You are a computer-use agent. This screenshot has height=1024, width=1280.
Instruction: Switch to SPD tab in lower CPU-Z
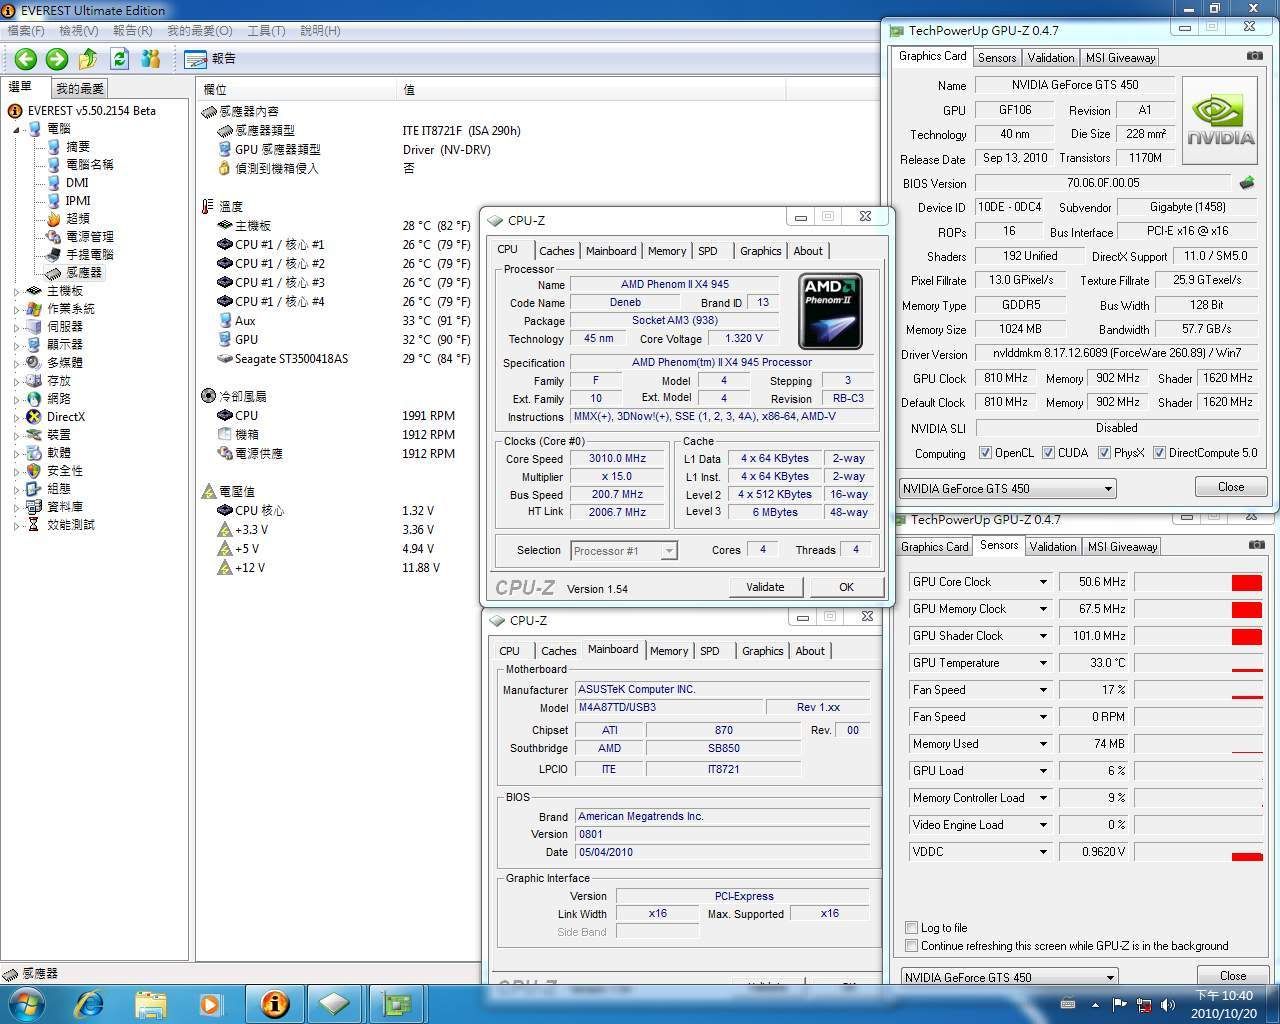click(710, 651)
